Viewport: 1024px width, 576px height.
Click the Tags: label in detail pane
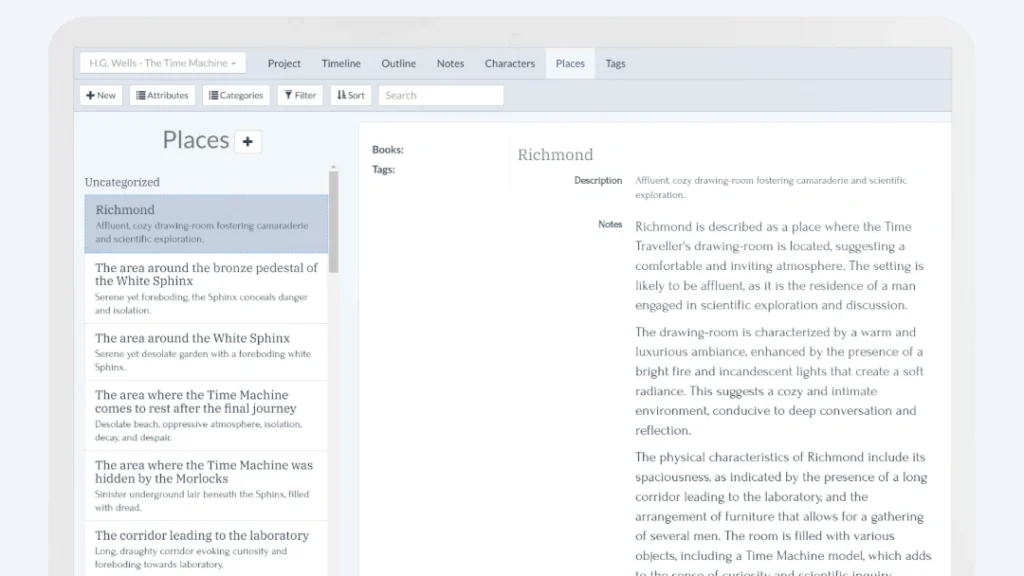pos(383,170)
